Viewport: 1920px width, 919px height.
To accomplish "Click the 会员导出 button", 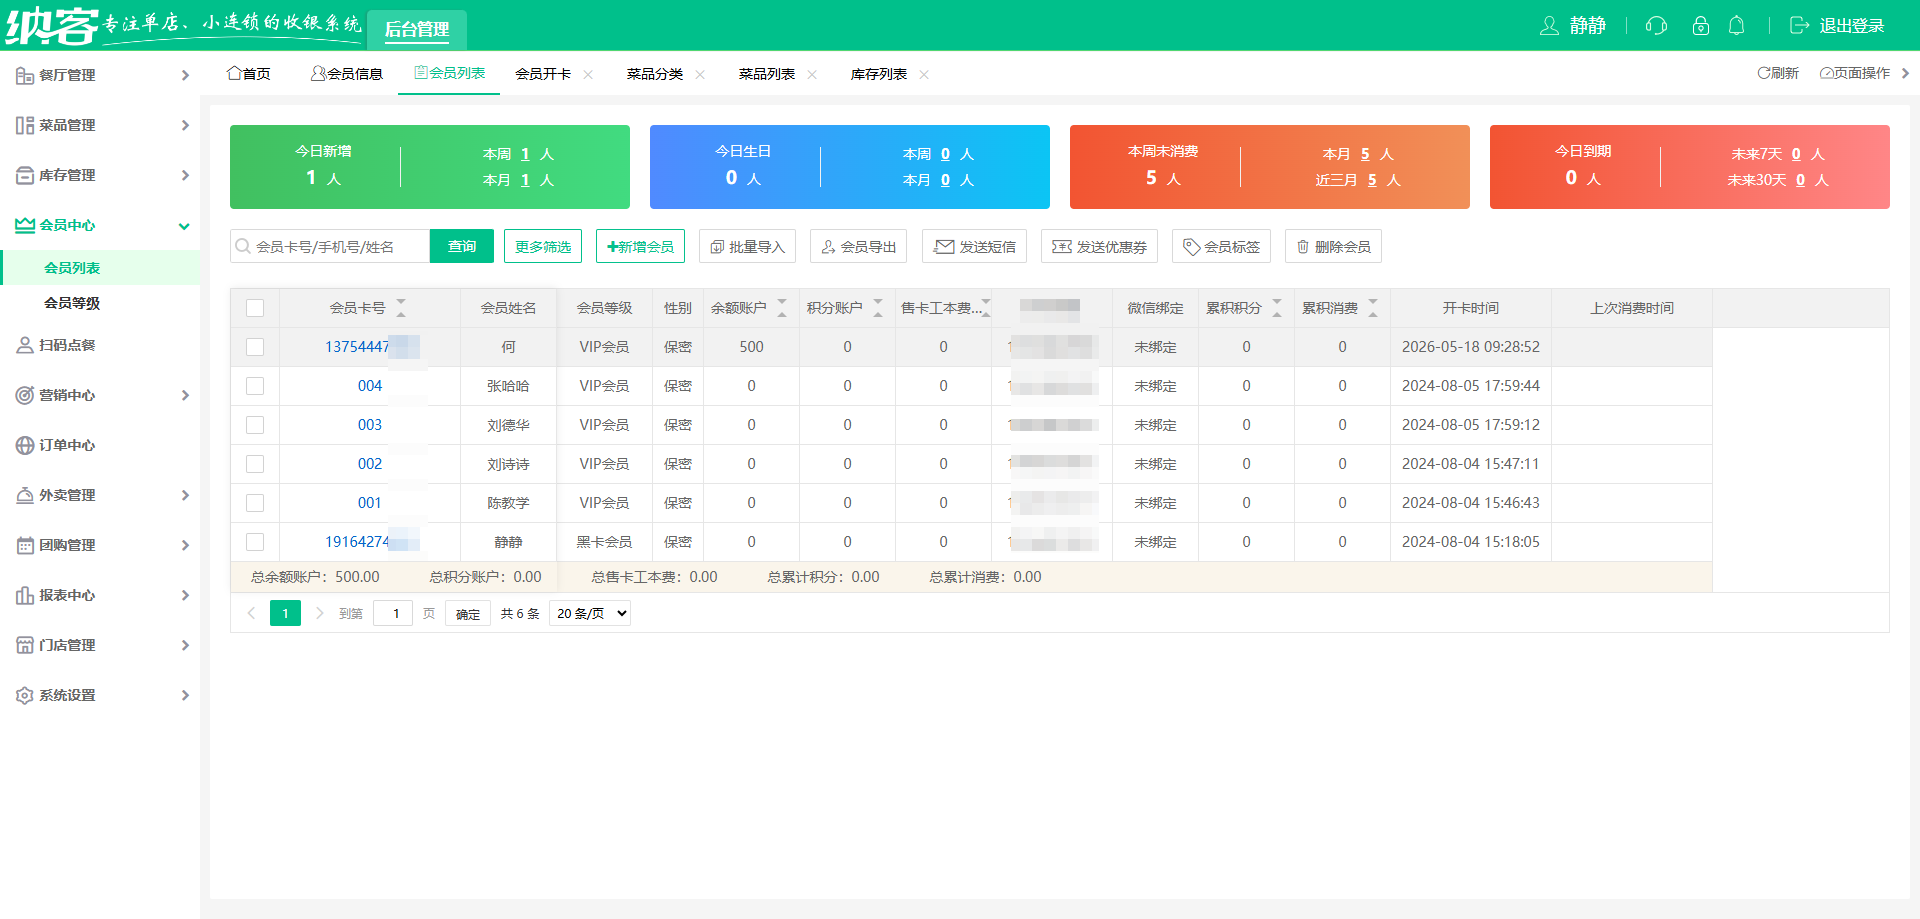I will pos(858,246).
